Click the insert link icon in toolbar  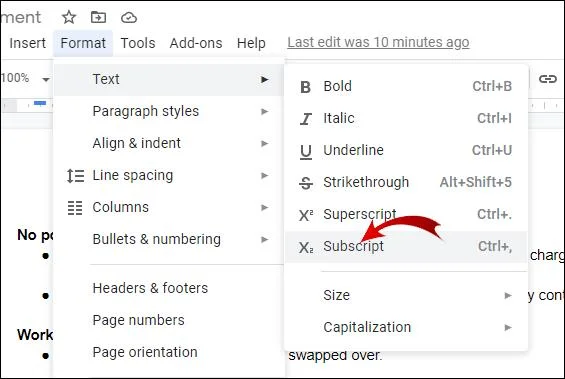(x=548, y=79)
